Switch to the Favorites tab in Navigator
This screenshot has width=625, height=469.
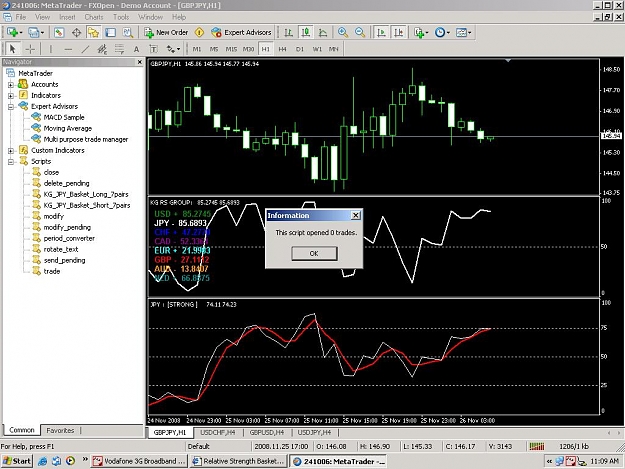click(x=60, y=430)
